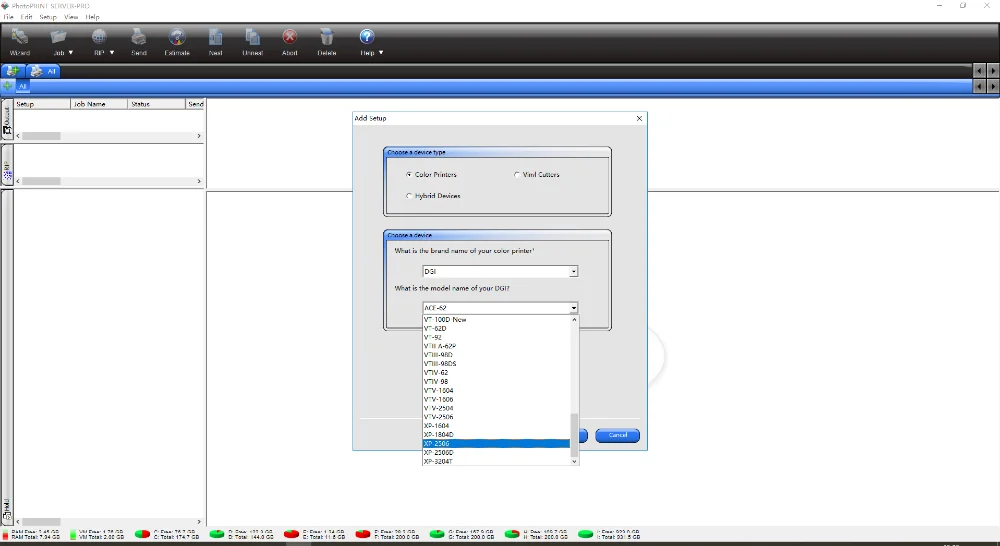Click the Delete trash bin icon
The width and height of the screenshot is (1000, 546).
327,37
